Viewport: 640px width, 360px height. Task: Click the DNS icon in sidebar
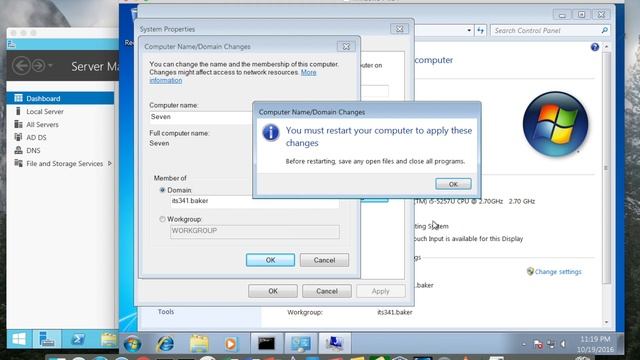point(18,150)
